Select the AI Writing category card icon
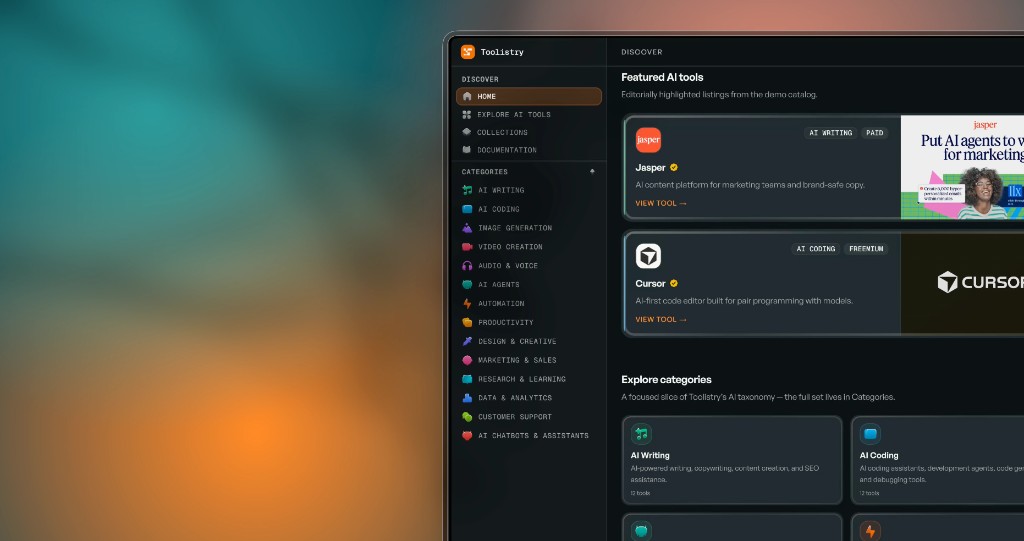The height and width of the screenshot is (541, 1024). 641,434
